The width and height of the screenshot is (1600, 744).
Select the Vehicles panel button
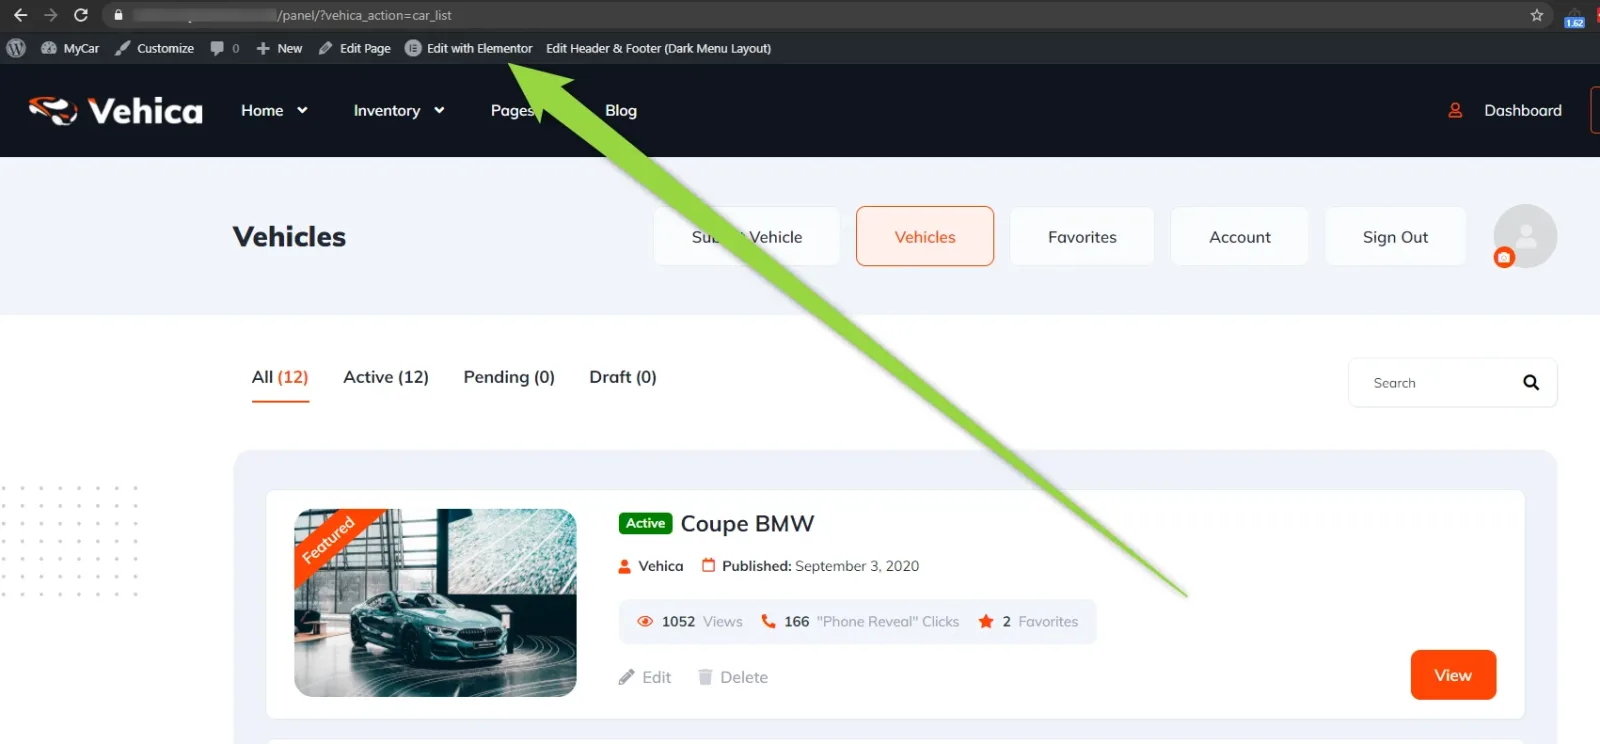click(925, 236)
